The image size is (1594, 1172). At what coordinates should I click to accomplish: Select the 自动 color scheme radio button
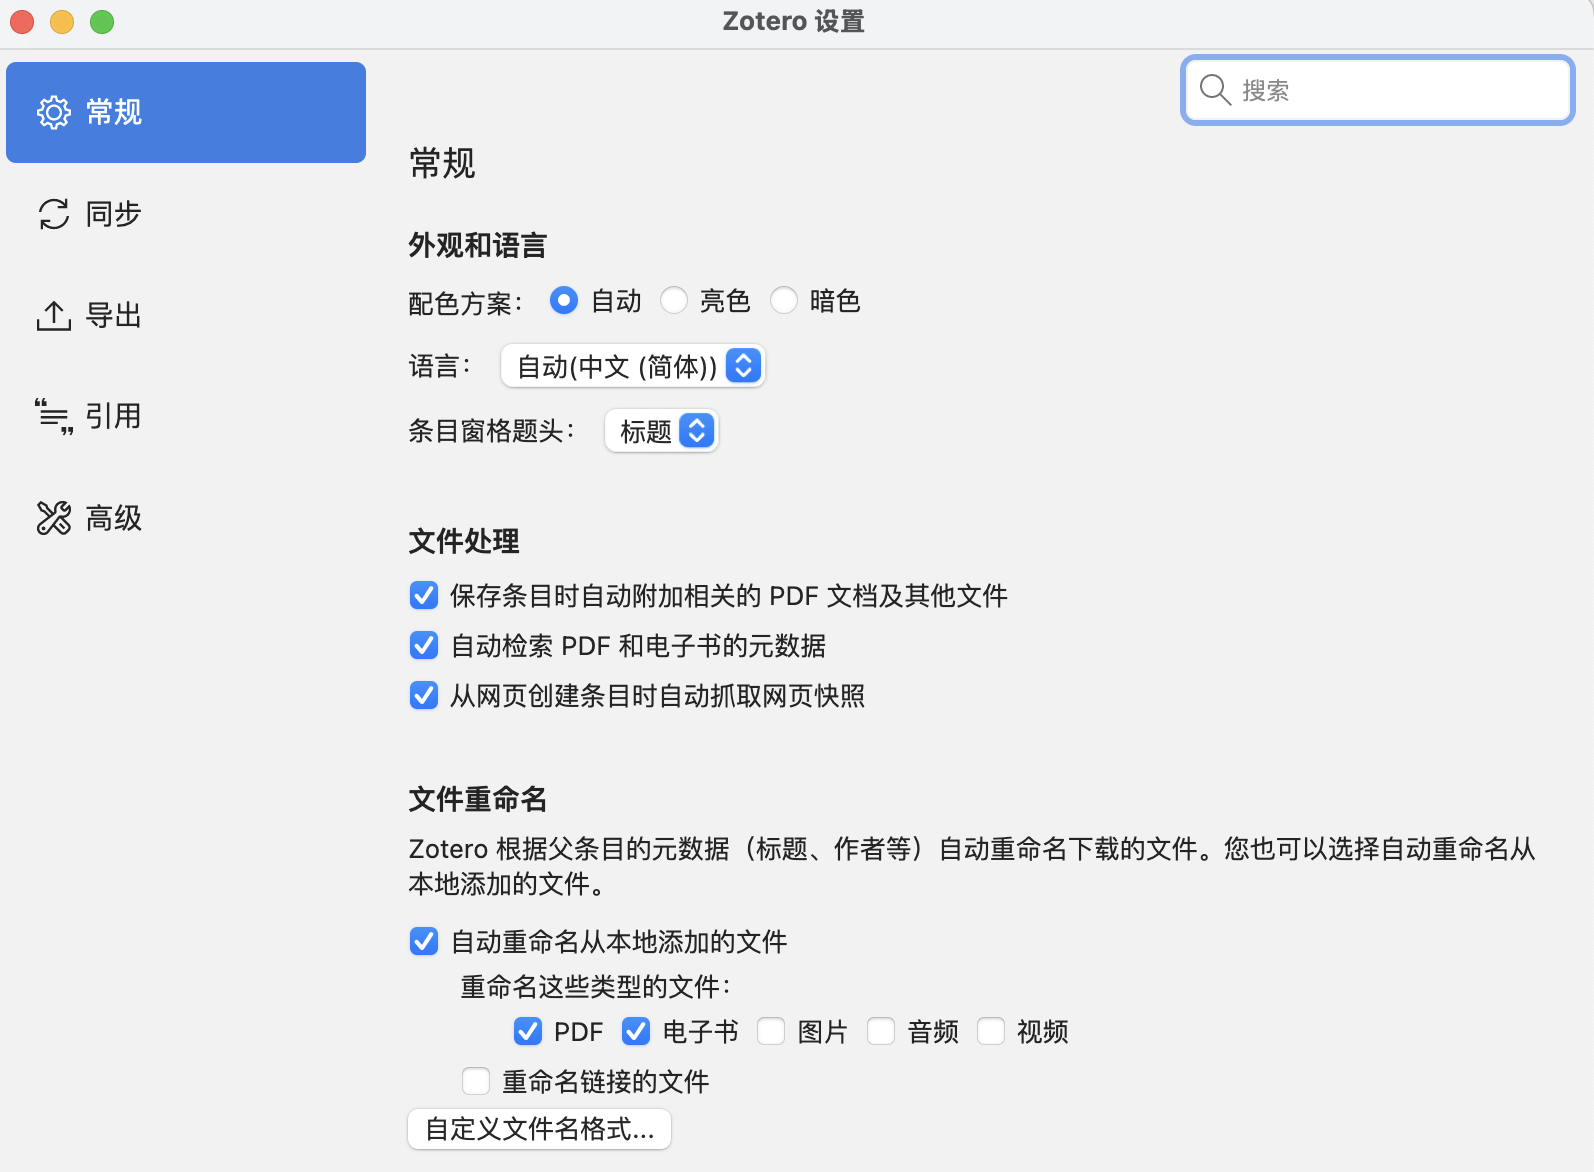(x=564, y=300)
